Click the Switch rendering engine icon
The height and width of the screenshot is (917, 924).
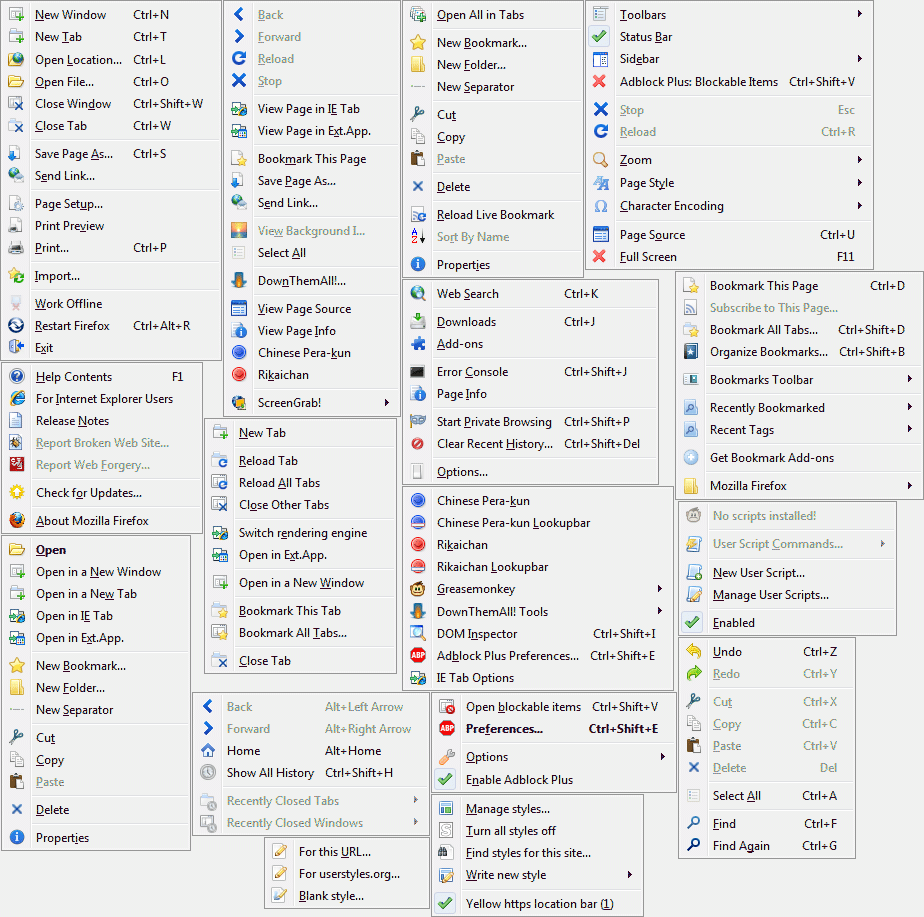click(220, 533)
